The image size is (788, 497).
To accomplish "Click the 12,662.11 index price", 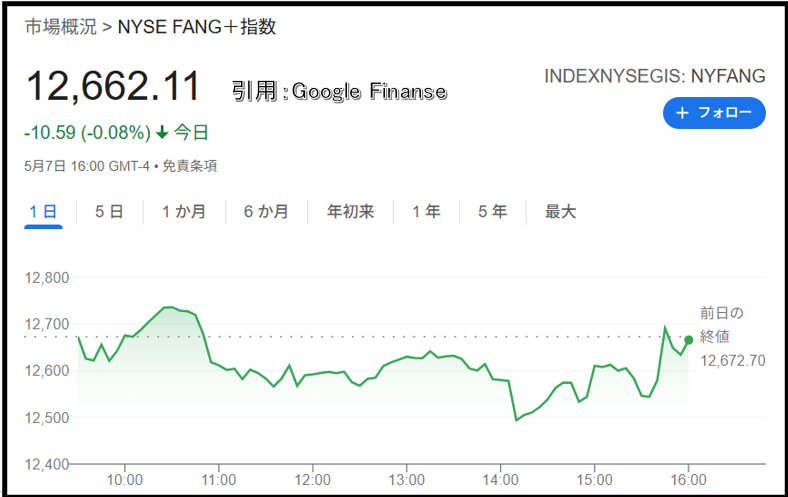I will point(114,86).
